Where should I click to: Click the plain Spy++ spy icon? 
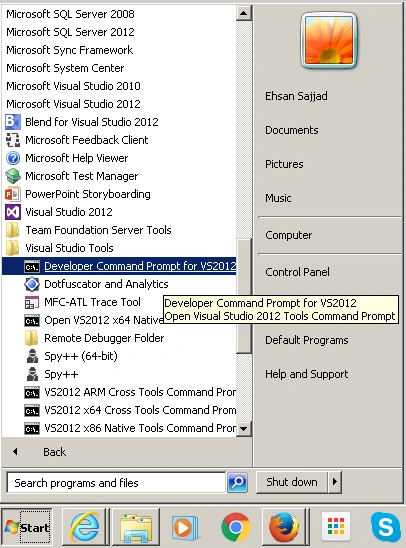(x=32, y=374)
